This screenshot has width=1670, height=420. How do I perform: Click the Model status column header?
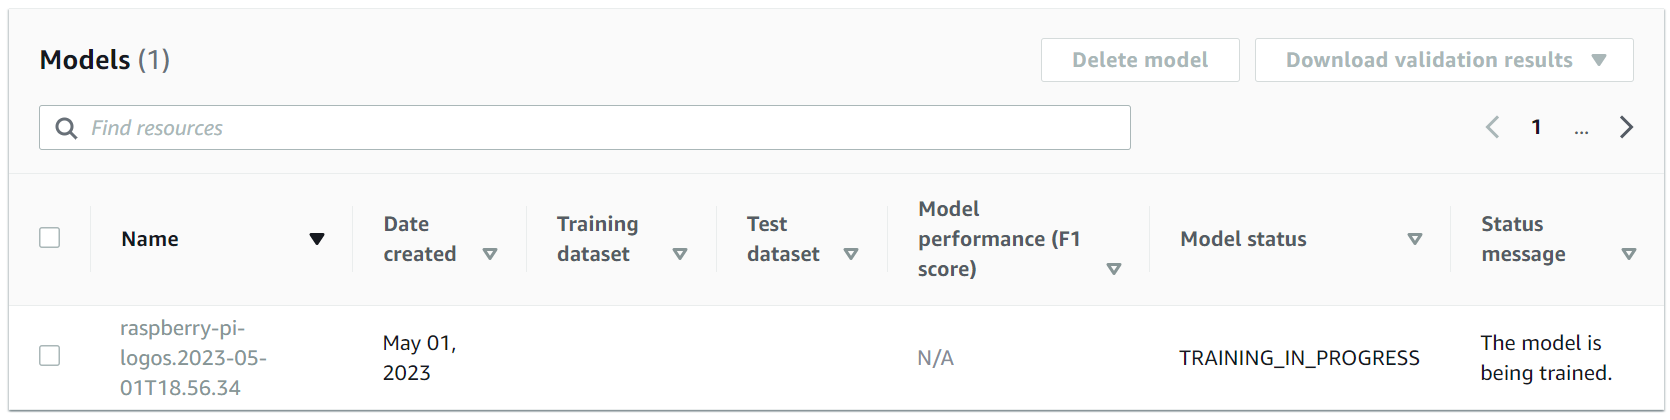point(1243,239)
